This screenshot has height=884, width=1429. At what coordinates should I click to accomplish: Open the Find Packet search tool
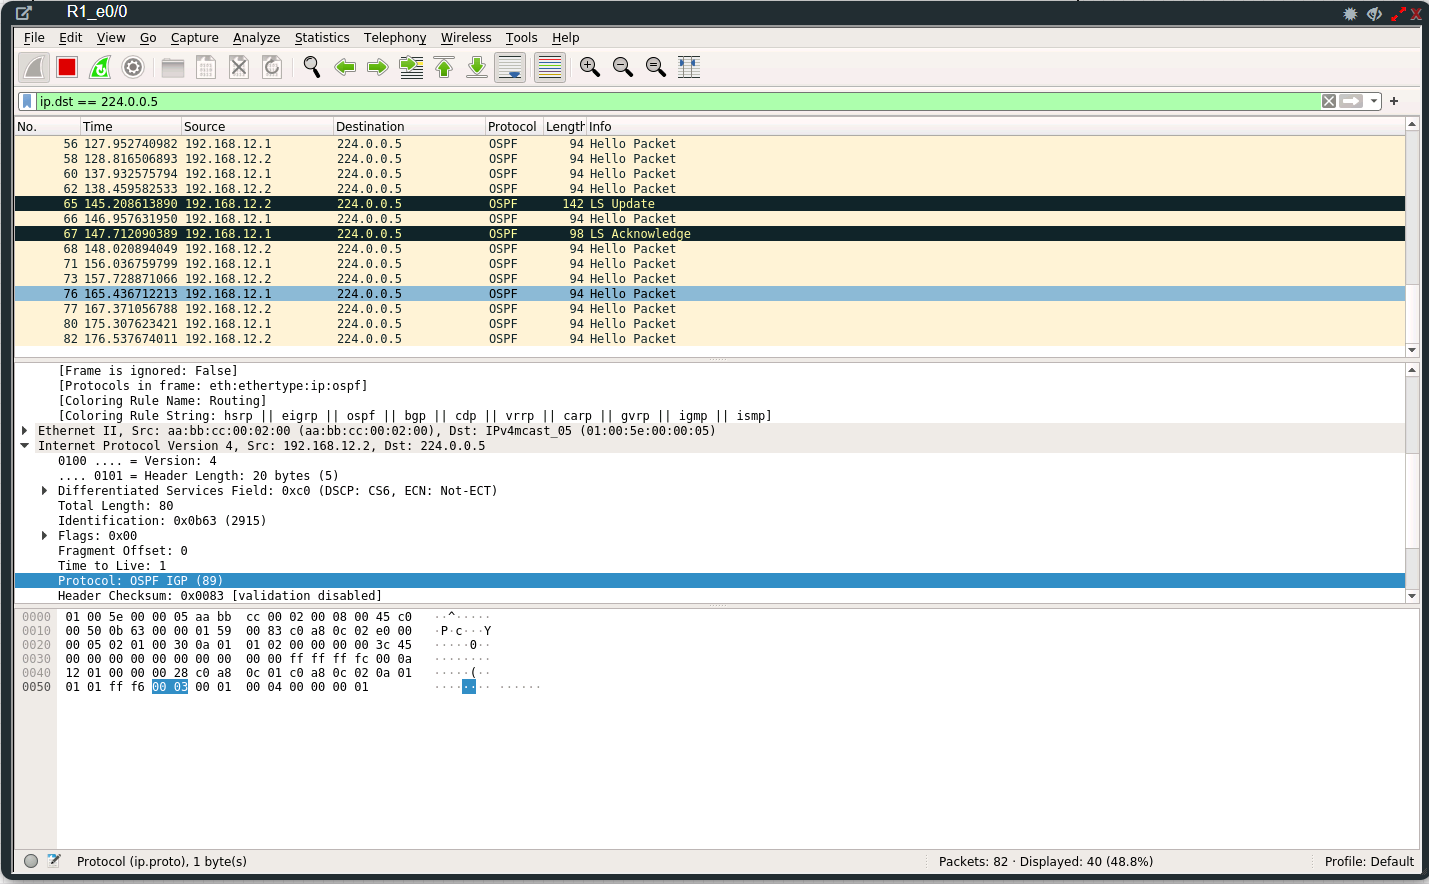311,67
